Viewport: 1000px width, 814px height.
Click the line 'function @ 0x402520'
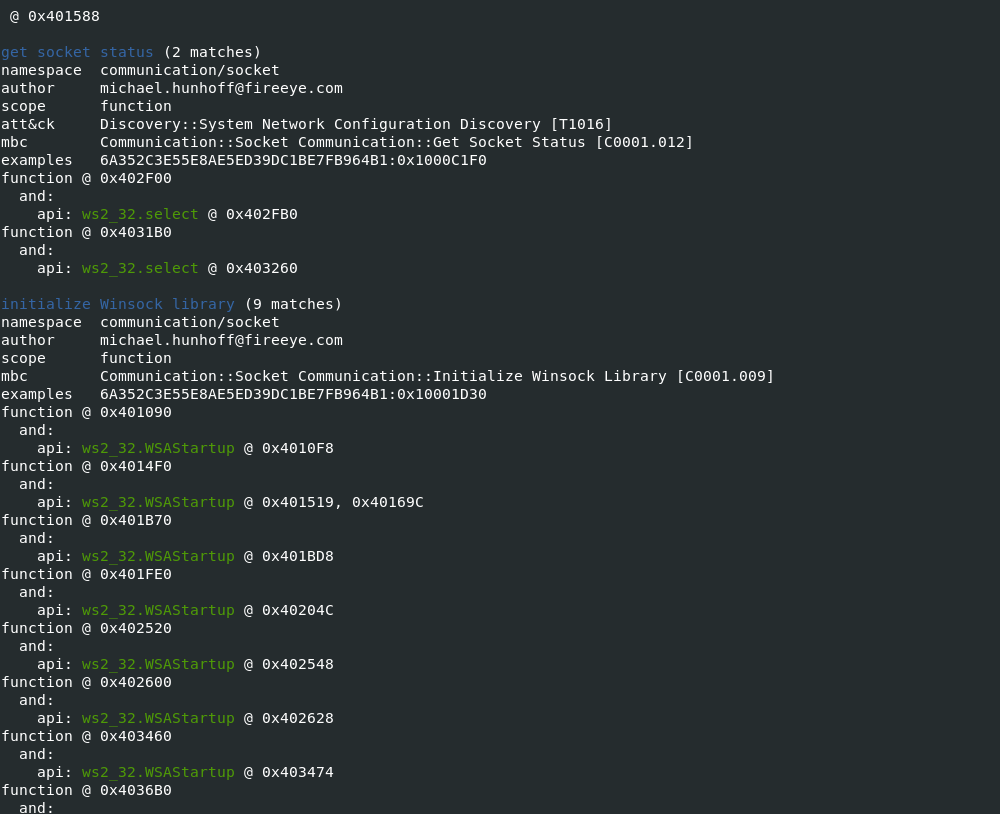tap(86, 628)
